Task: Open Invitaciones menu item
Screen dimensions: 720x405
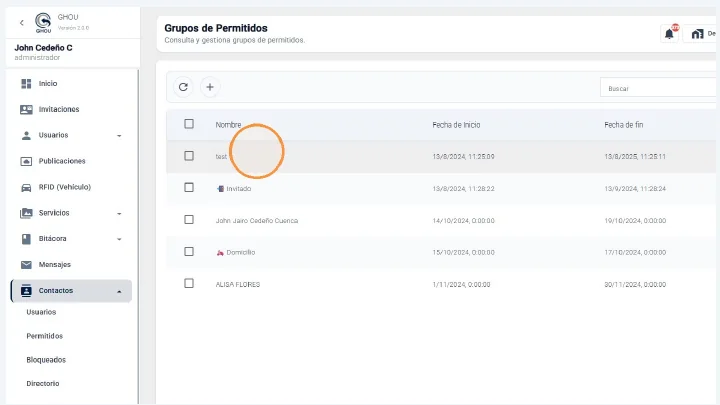Action: pyautogui.click(x=59, y=109)
